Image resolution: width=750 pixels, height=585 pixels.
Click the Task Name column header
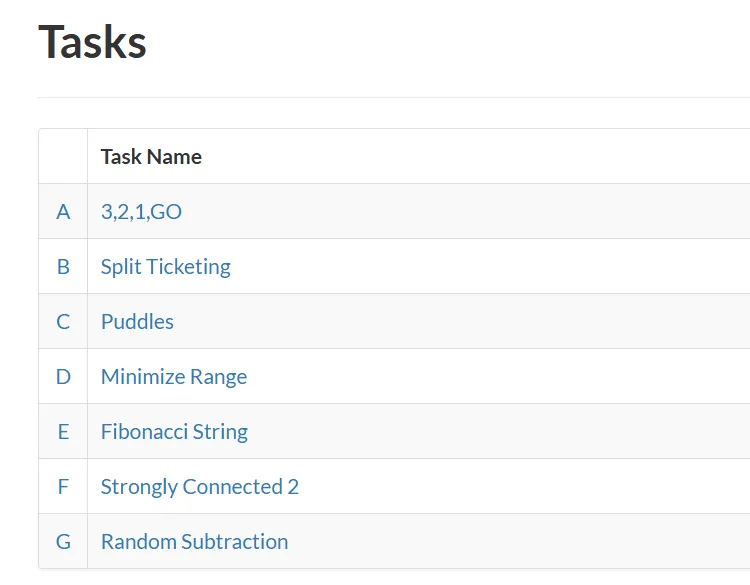pos(151,157)
